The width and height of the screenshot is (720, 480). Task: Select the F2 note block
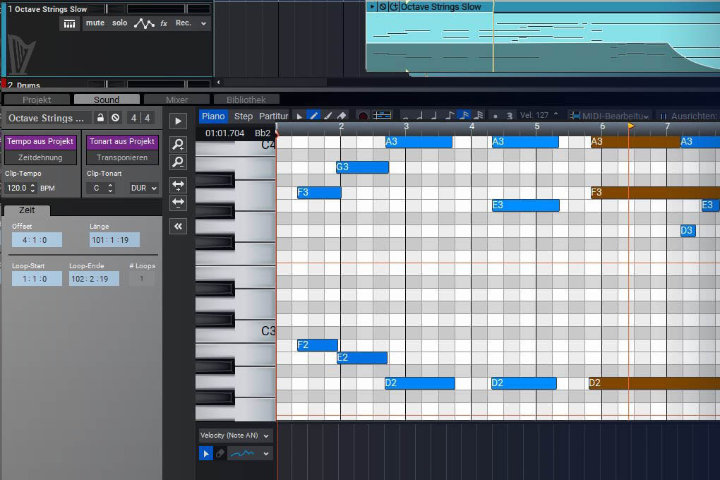[x=317, y=345]
